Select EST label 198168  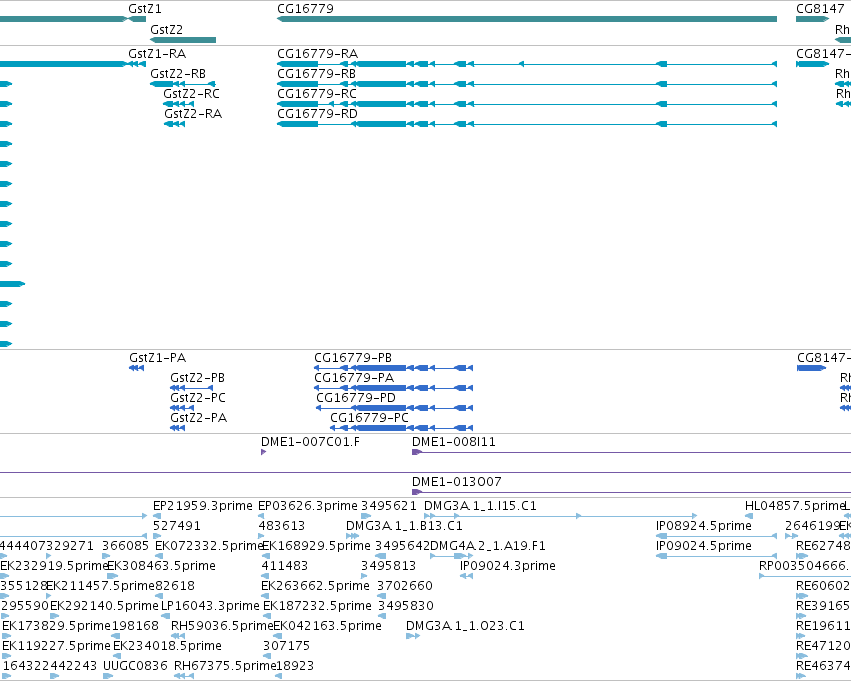[x=135, y=626]
